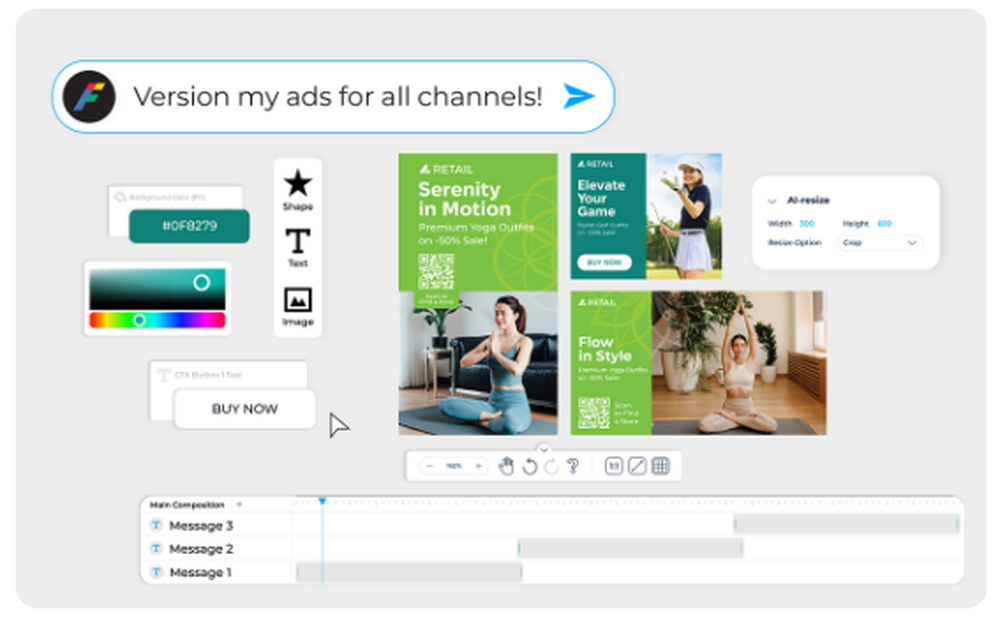The image size is (1000, 624).
Task: Click the 'Version my ads for all channels!' text
Action: [338, 97]
